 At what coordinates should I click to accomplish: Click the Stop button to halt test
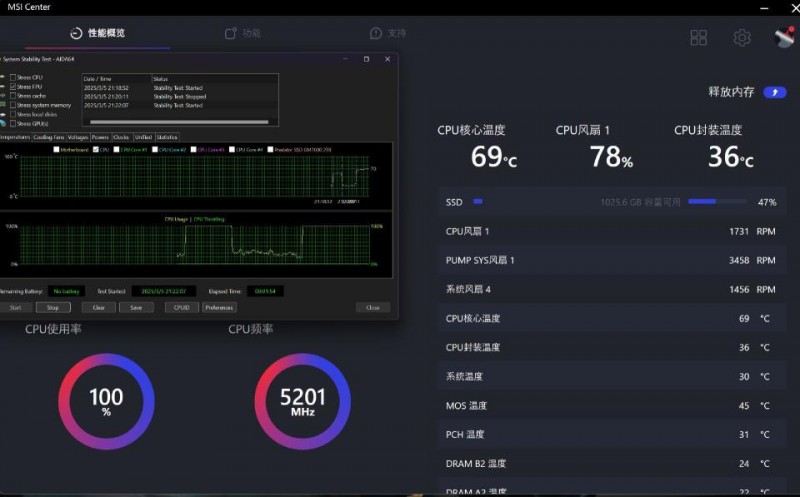pyautogui.click(x=53, y=307)
